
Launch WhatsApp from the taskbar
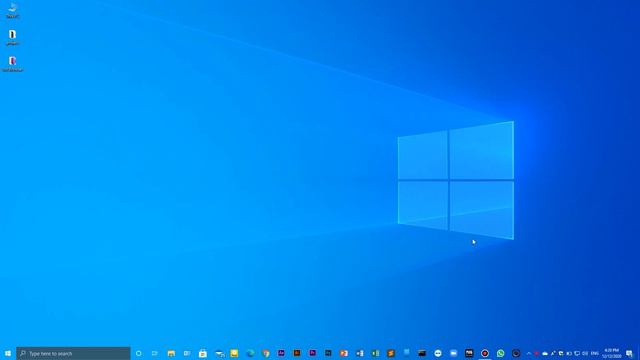(500, 353)
